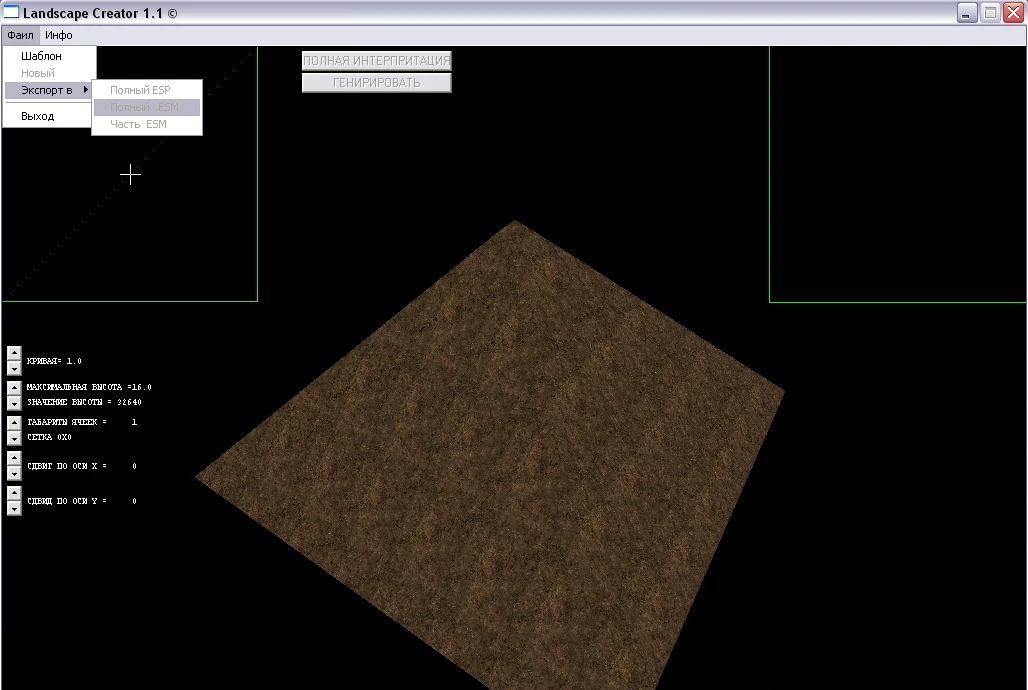Decrease ЗНАЧЕНИЕ ВЫСОТЫ with its down arrow
The height and width of the screenshot is (690, 1028).
coord(14,403)
